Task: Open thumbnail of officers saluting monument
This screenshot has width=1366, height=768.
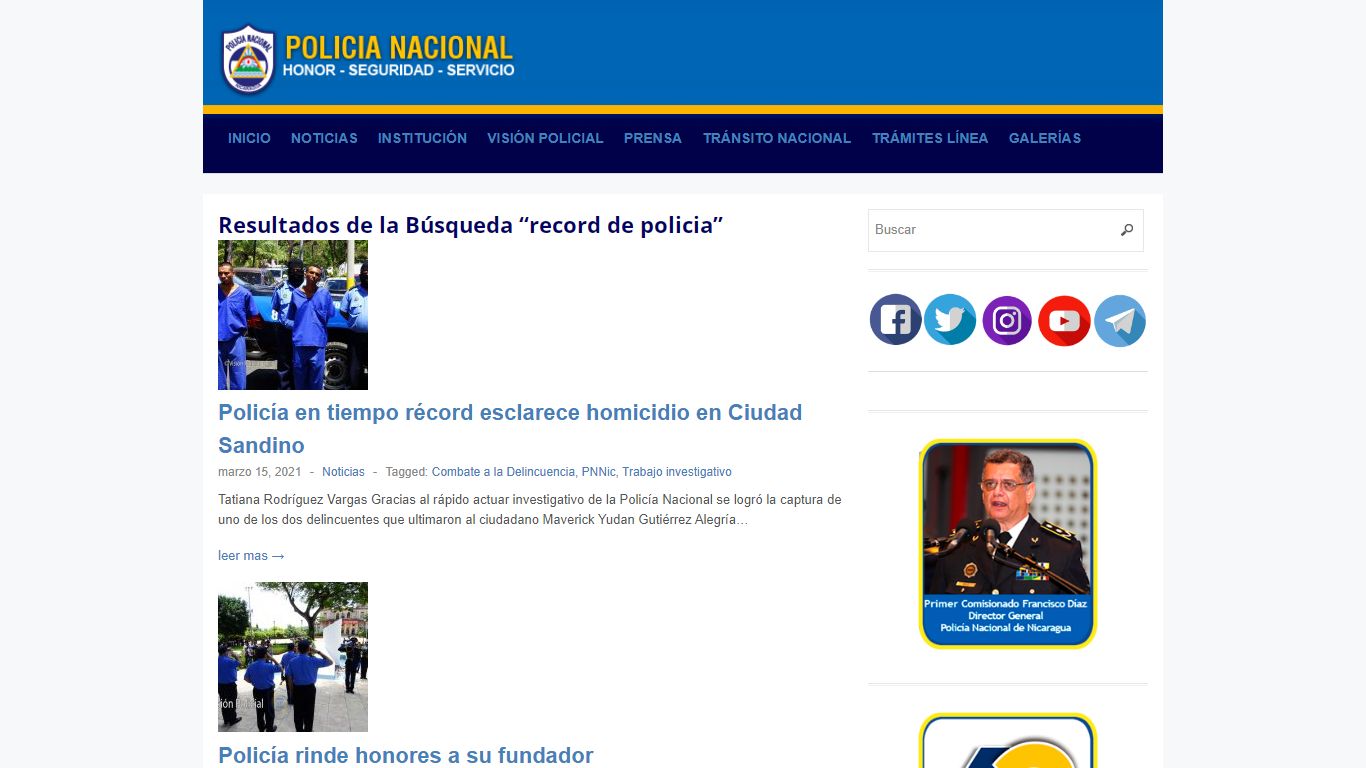Action: click(293, 657)
